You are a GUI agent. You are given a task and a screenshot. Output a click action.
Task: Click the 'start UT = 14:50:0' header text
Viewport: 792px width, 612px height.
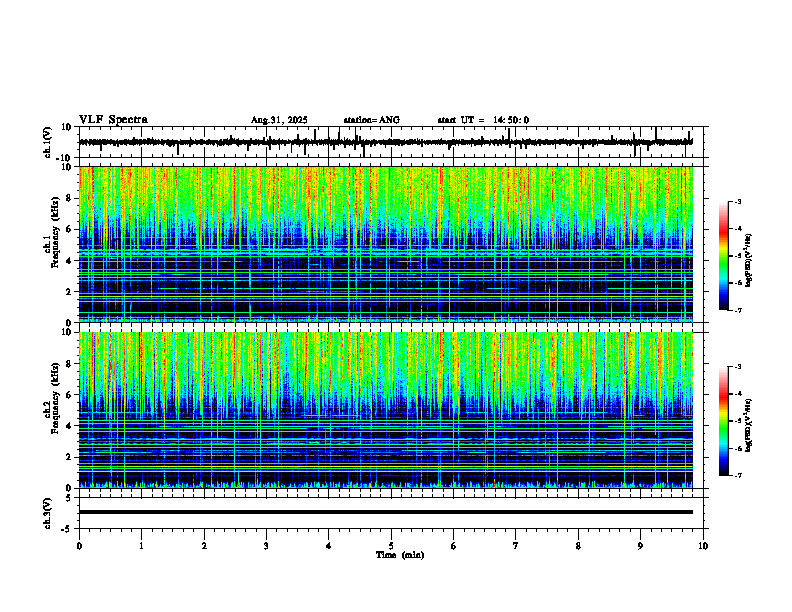(x=483, y=120)
